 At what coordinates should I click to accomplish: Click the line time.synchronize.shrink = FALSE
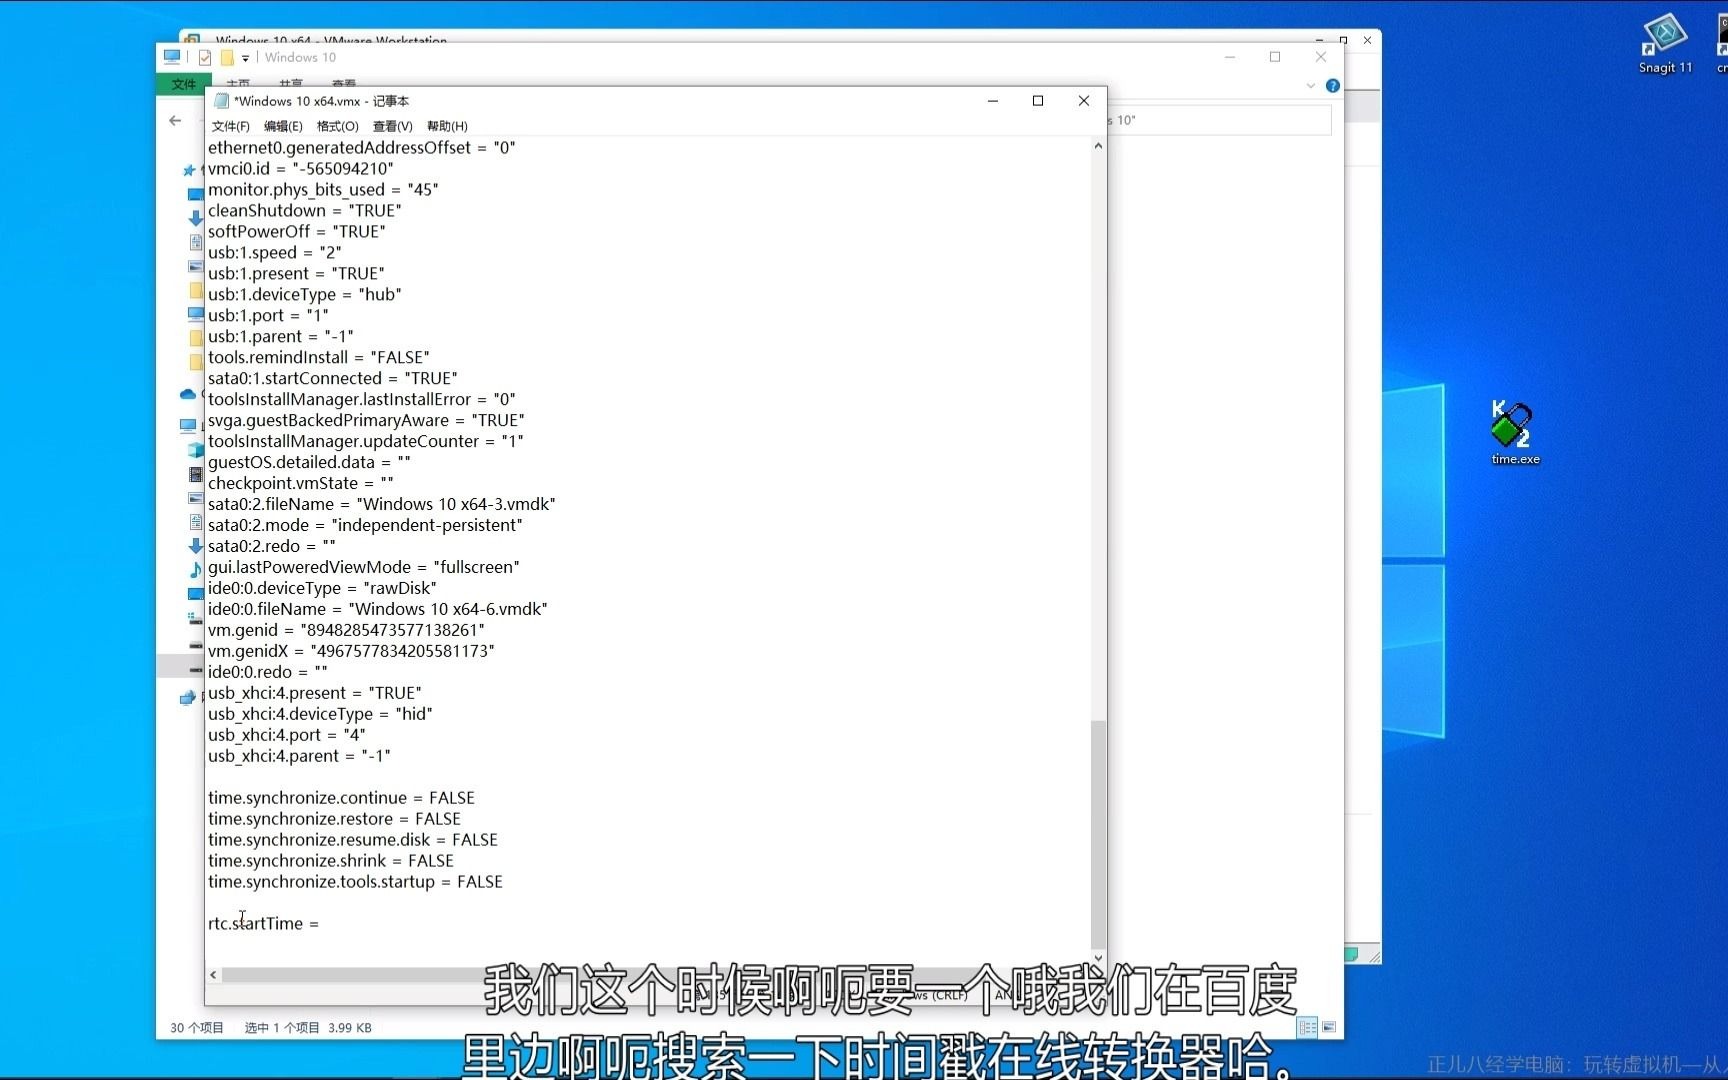coord(331,861)
